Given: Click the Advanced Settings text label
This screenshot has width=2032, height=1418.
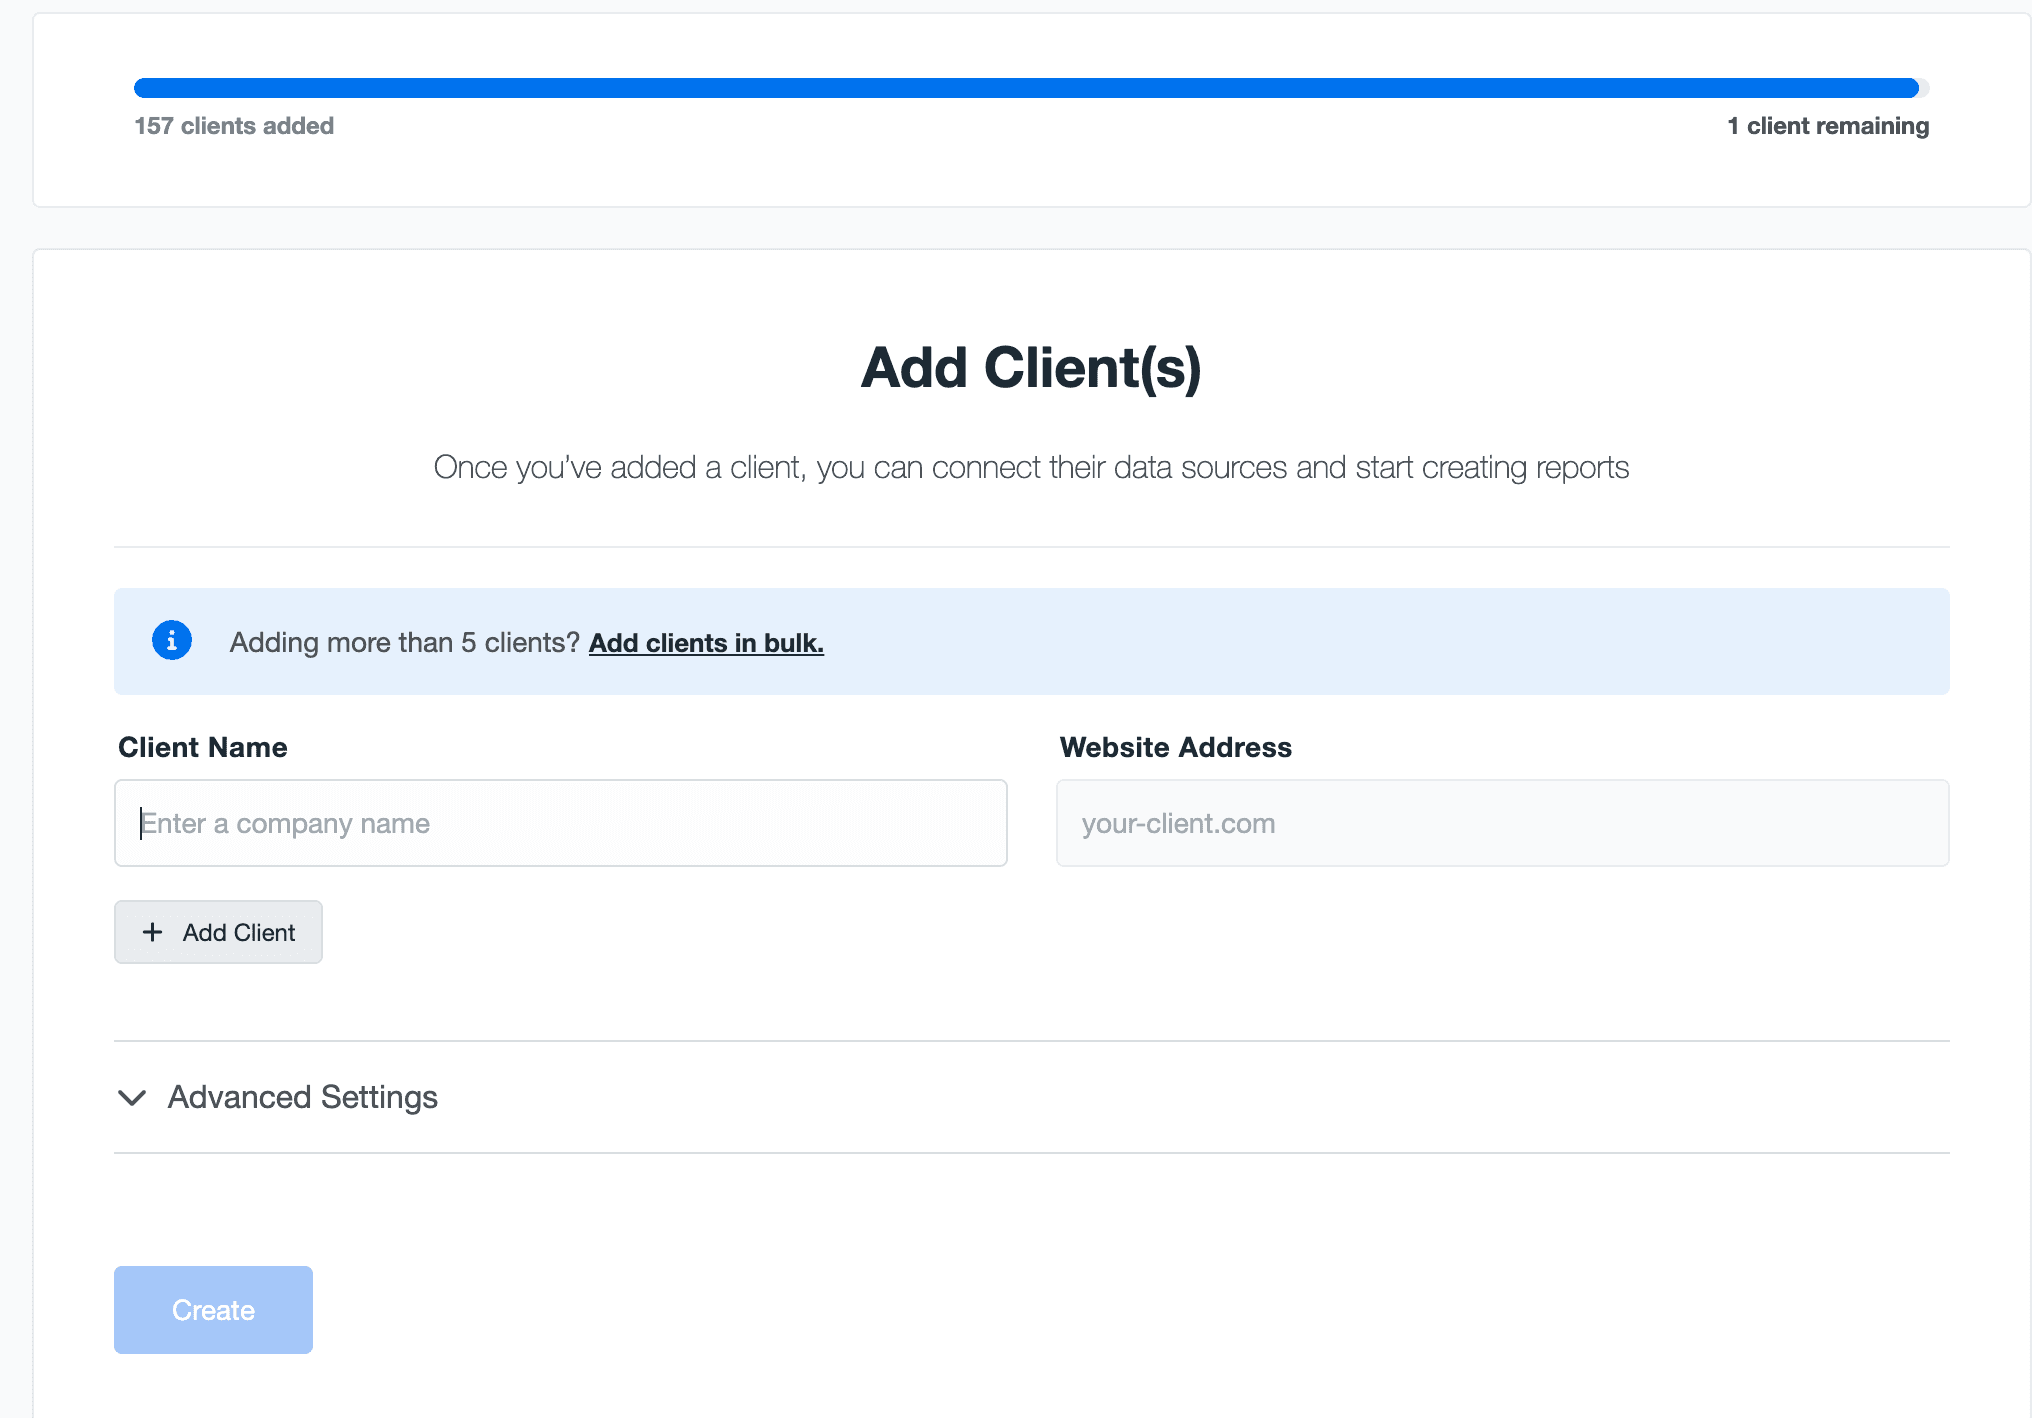Looking at the screenshot, I should pyautogui.click(x=301, y=1097).
